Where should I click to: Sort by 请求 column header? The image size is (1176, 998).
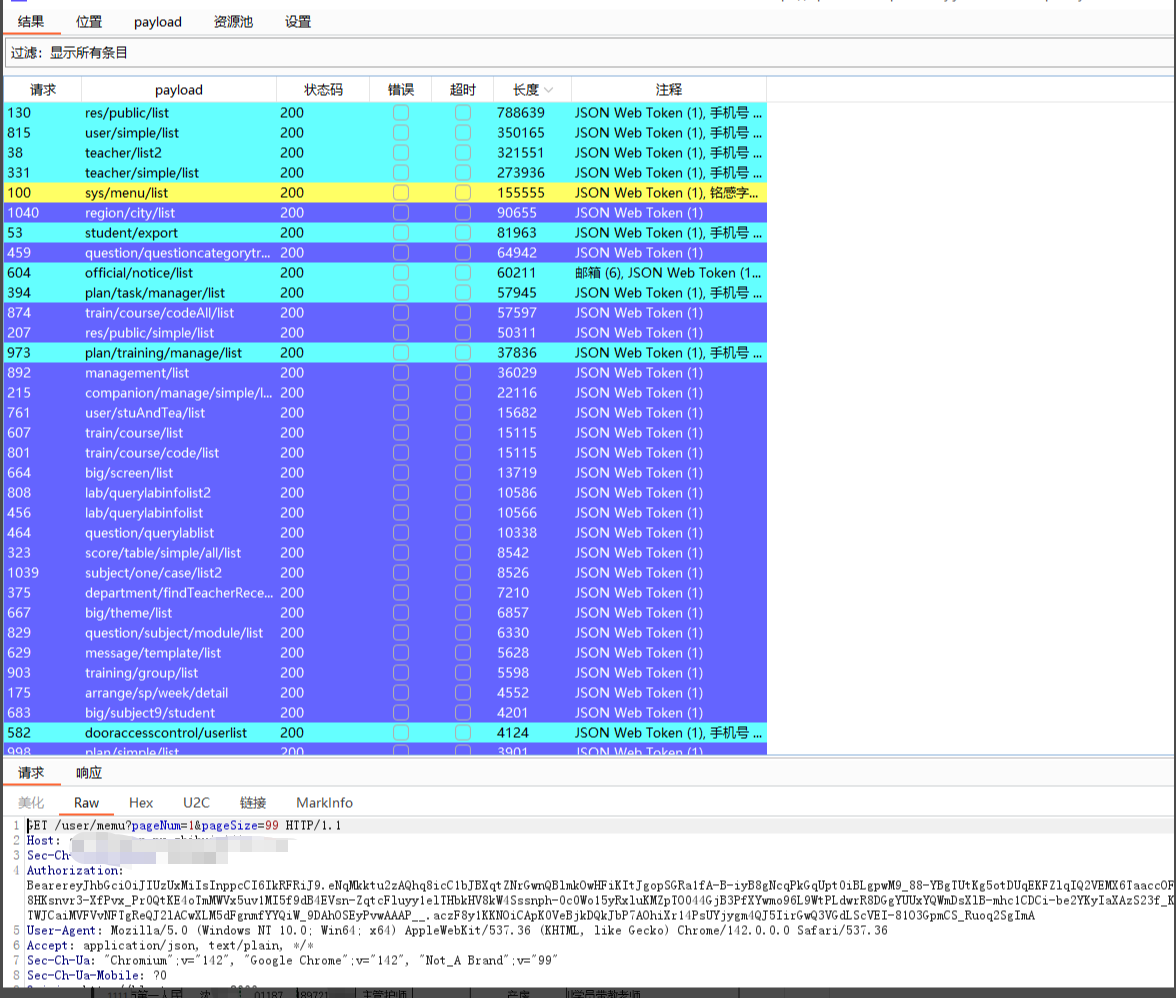[43, 89]
